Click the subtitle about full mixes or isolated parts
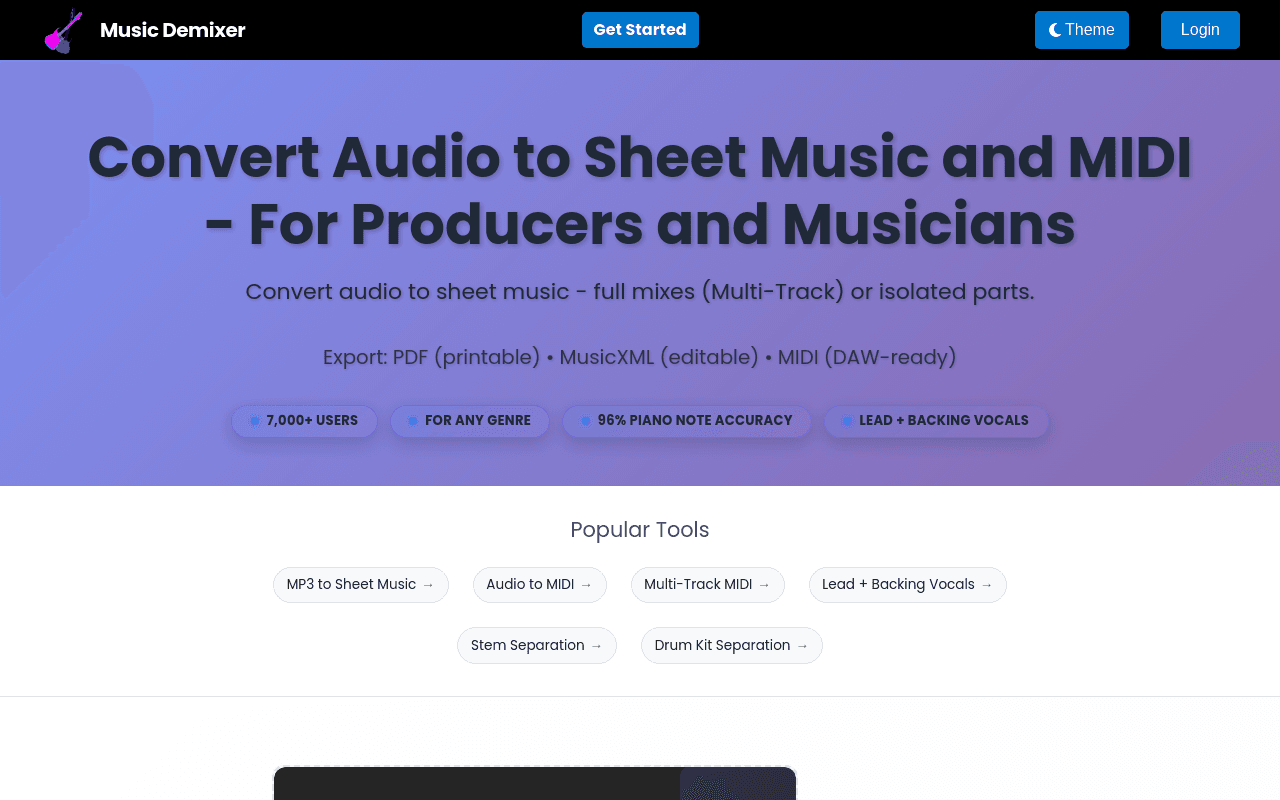This screenshot has height=800, width=1280. click(x=640, y=292)
